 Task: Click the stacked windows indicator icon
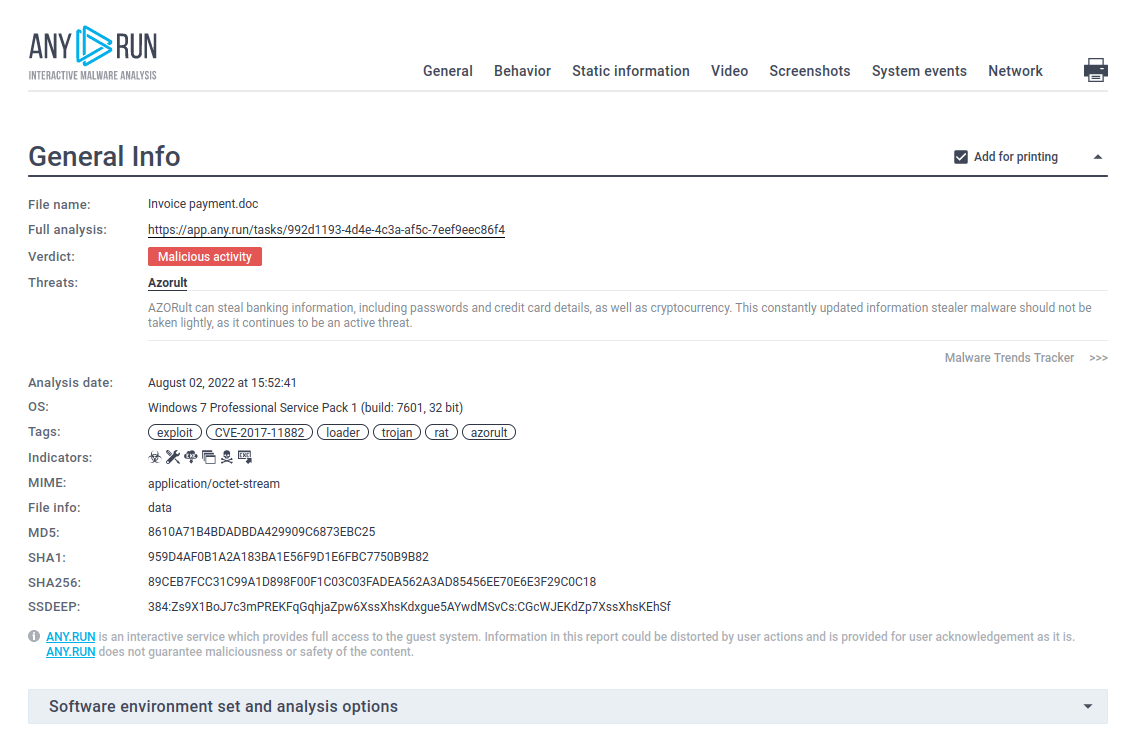pyautogui.click(x=208, y=456)
